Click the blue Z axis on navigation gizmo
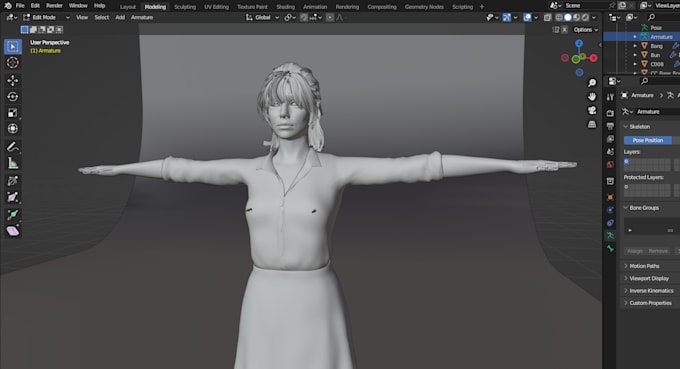The height and width of the screenshot is (369, 680). (x=579, y=43)
